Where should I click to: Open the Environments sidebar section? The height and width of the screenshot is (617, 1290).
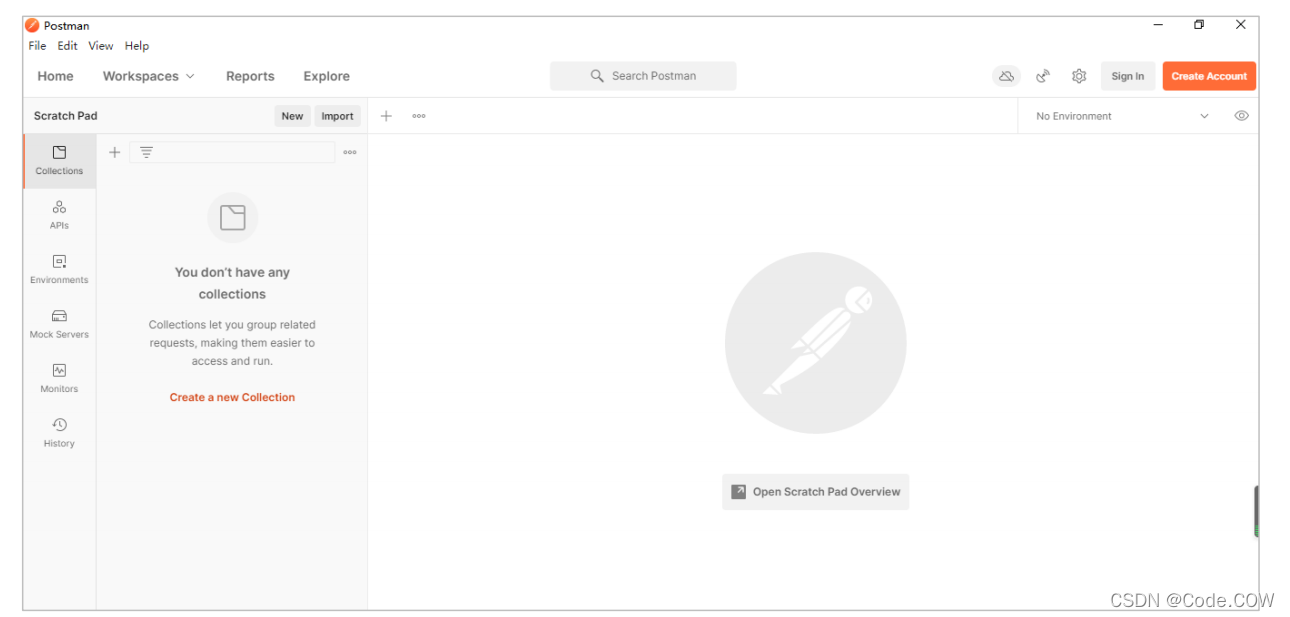pos(59,270)
